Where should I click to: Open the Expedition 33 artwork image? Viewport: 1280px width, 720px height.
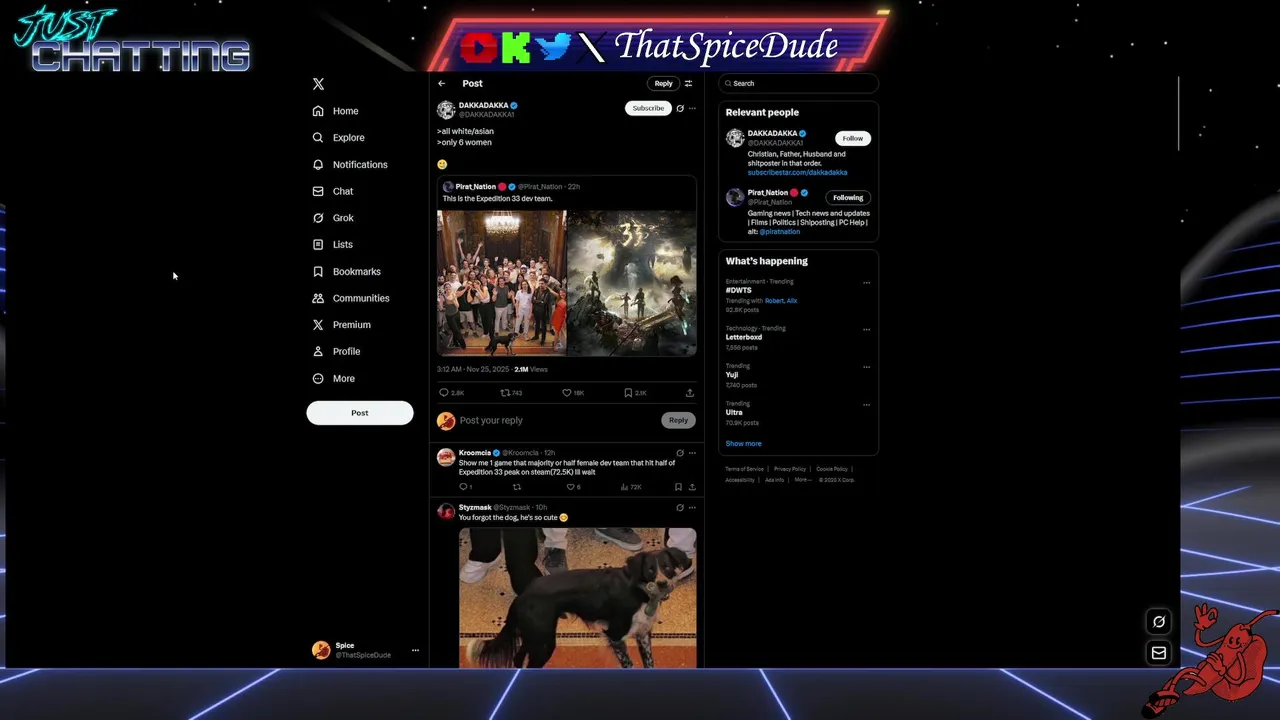pos(632,283)
